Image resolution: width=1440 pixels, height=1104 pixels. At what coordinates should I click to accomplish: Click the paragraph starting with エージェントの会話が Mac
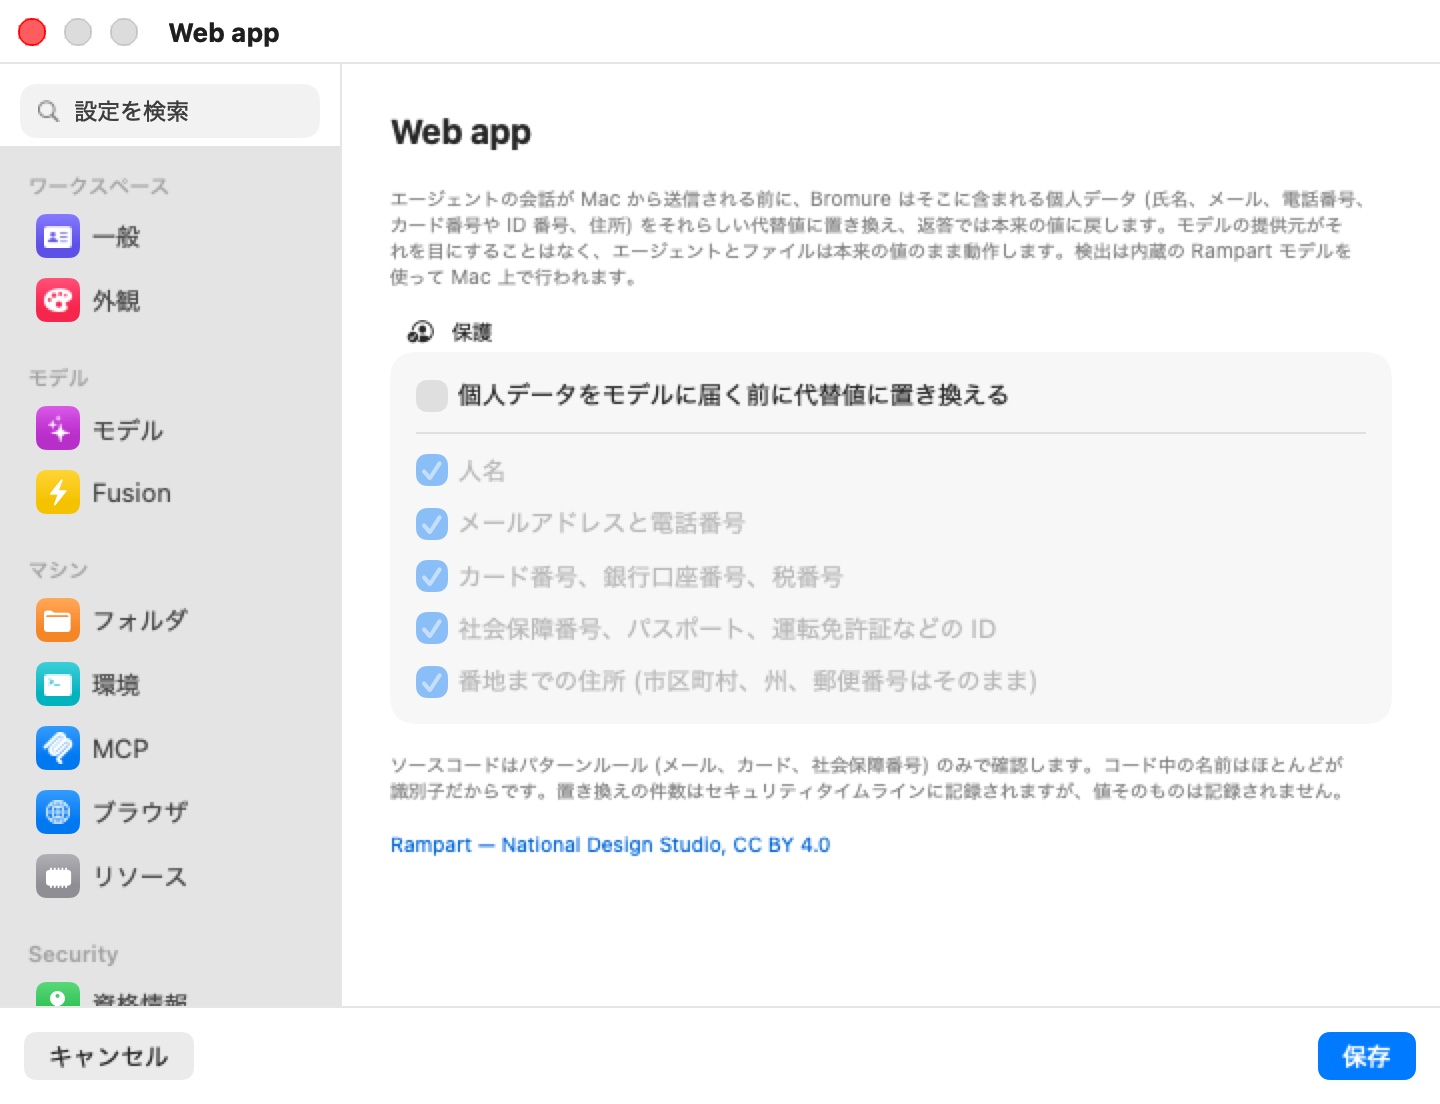point(878,238)
